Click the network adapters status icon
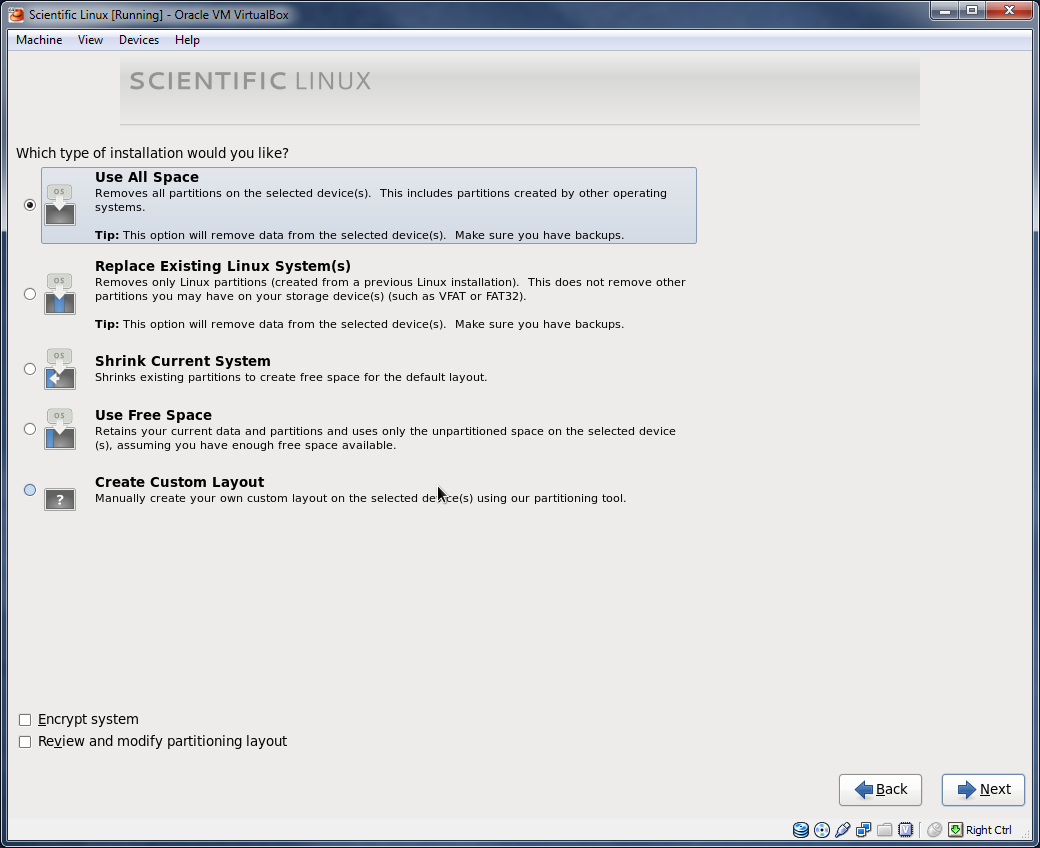 pos(864,829)
